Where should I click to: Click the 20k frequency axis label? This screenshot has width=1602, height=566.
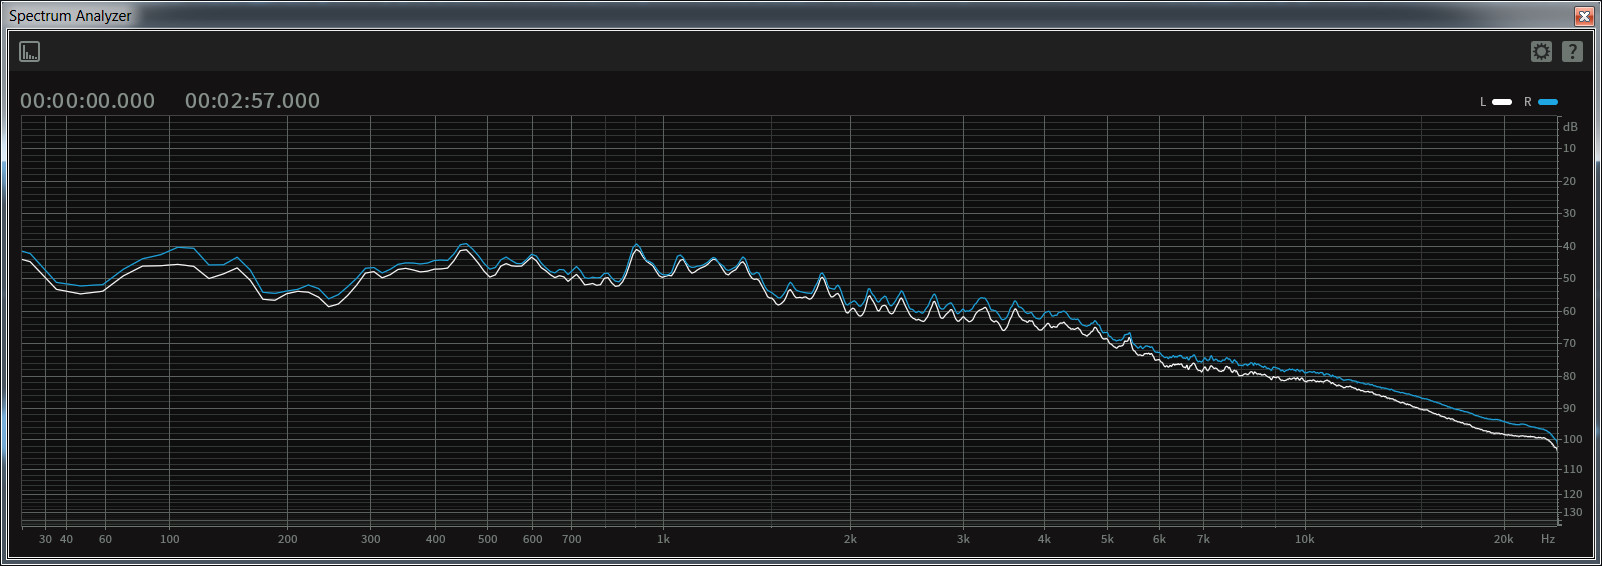pos(1504,539)
